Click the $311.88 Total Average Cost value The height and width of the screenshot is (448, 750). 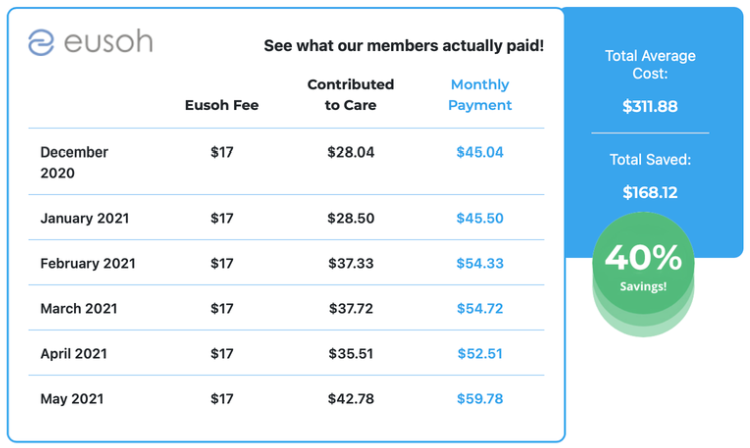(650, 106)
